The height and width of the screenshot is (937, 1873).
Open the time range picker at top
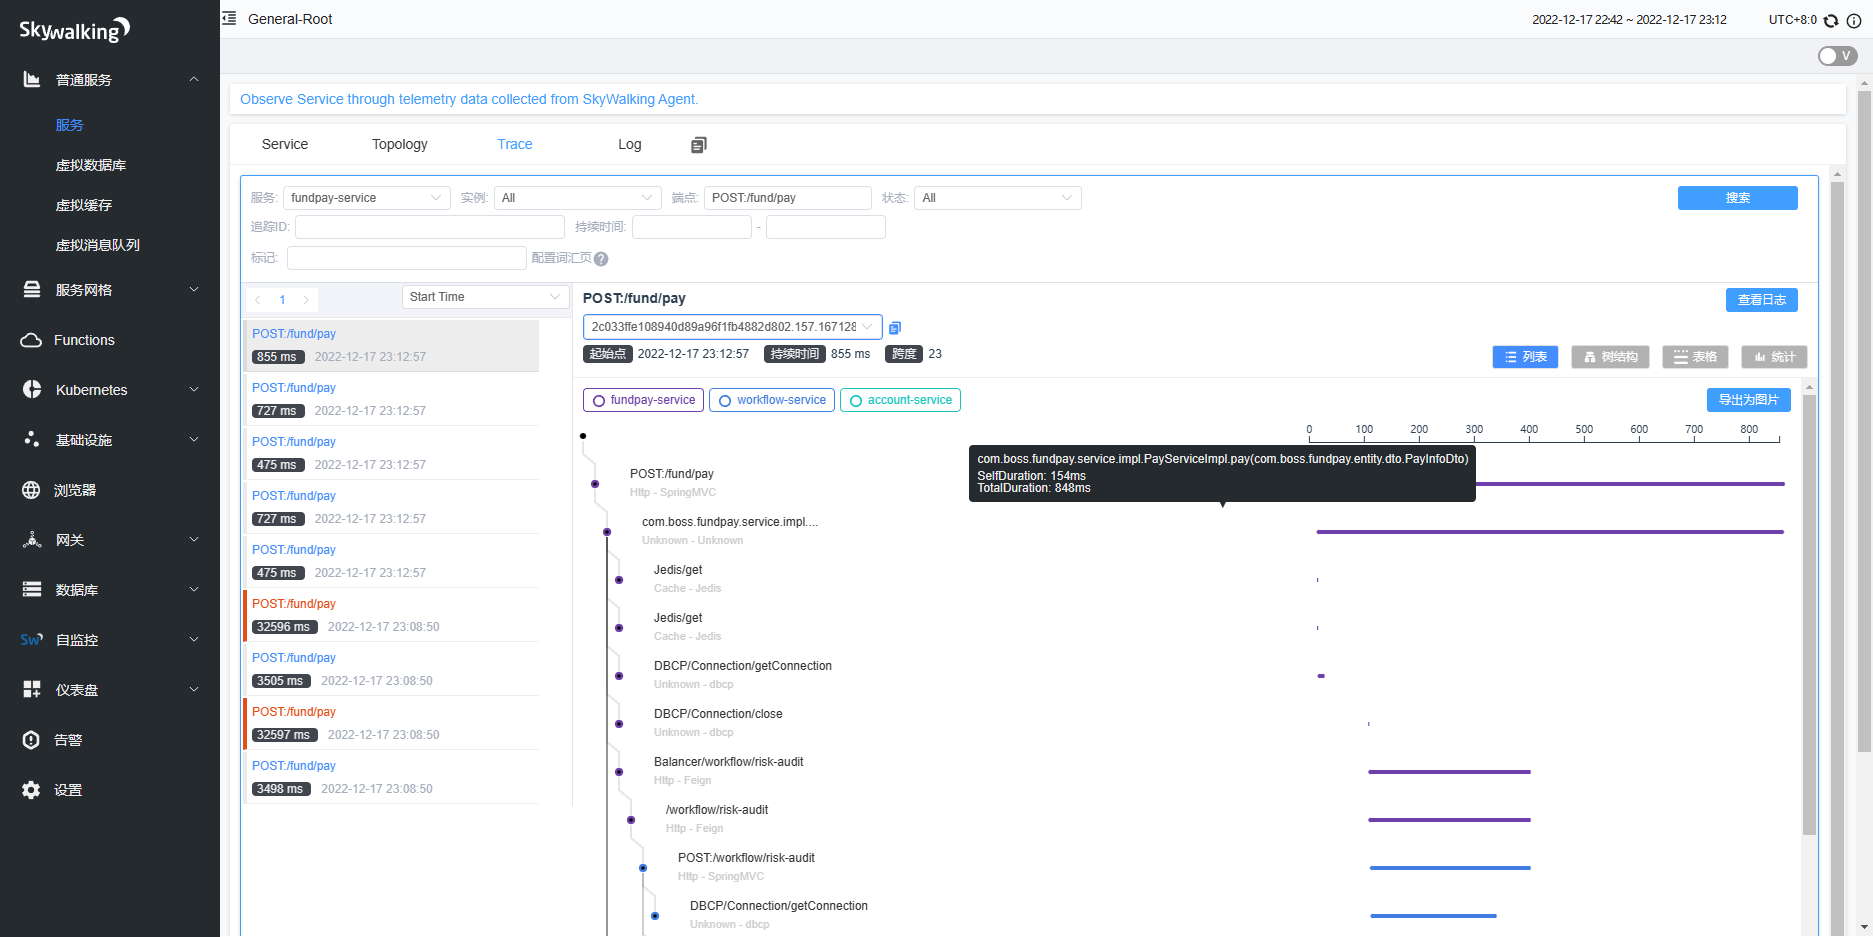[x=1629, y=20]
